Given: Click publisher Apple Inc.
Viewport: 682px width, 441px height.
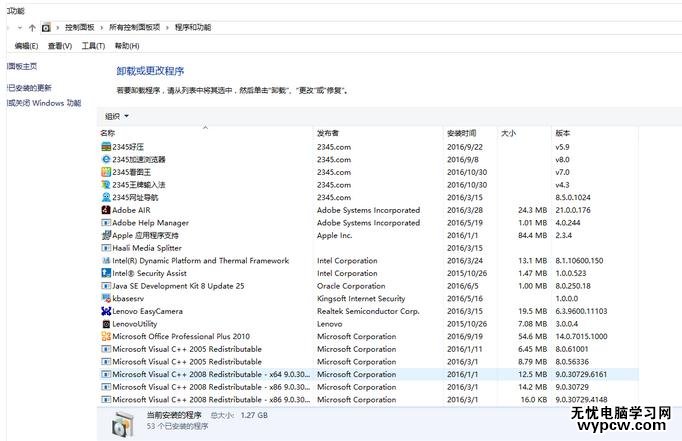Looking at the screenshot, I should tap(334, 235).
